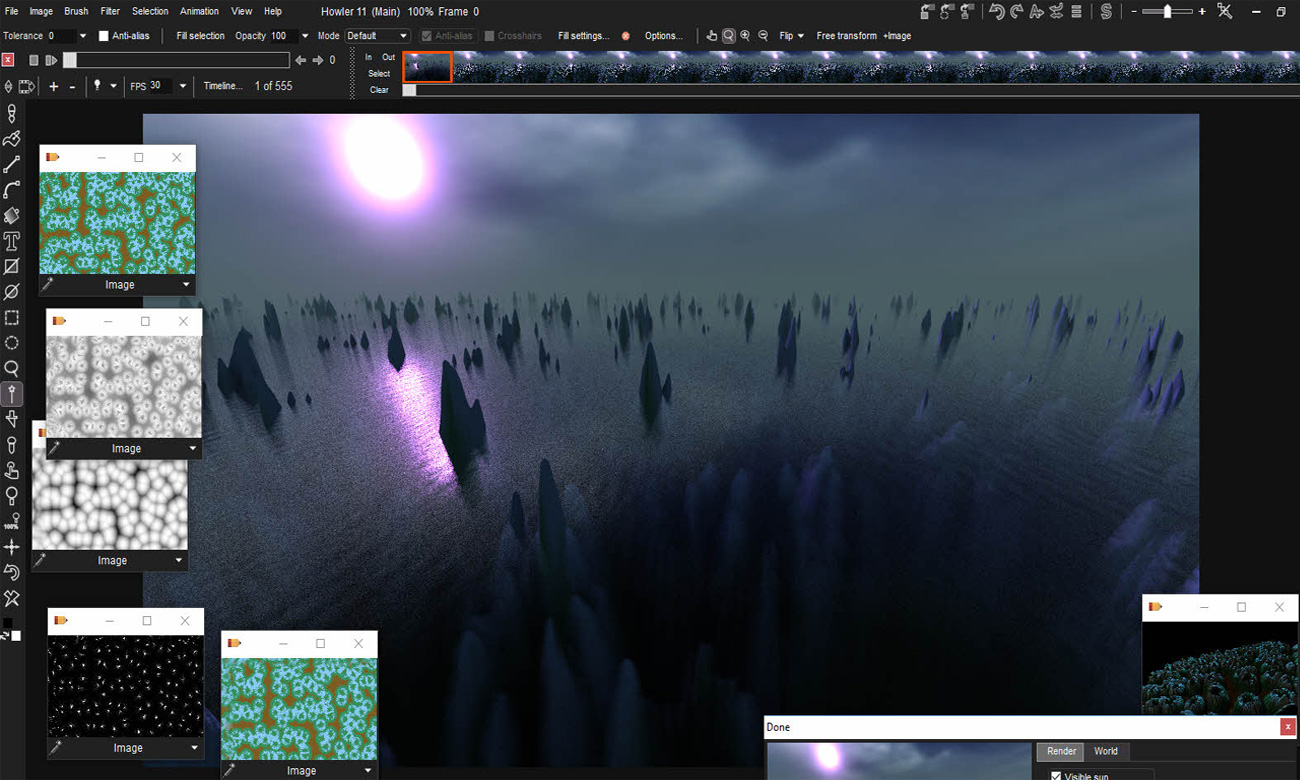Viewport: 1300px width, 780px height.
Task: Enable the Anti-alias checkbox near Tolerance
Action: pos(104,36)
